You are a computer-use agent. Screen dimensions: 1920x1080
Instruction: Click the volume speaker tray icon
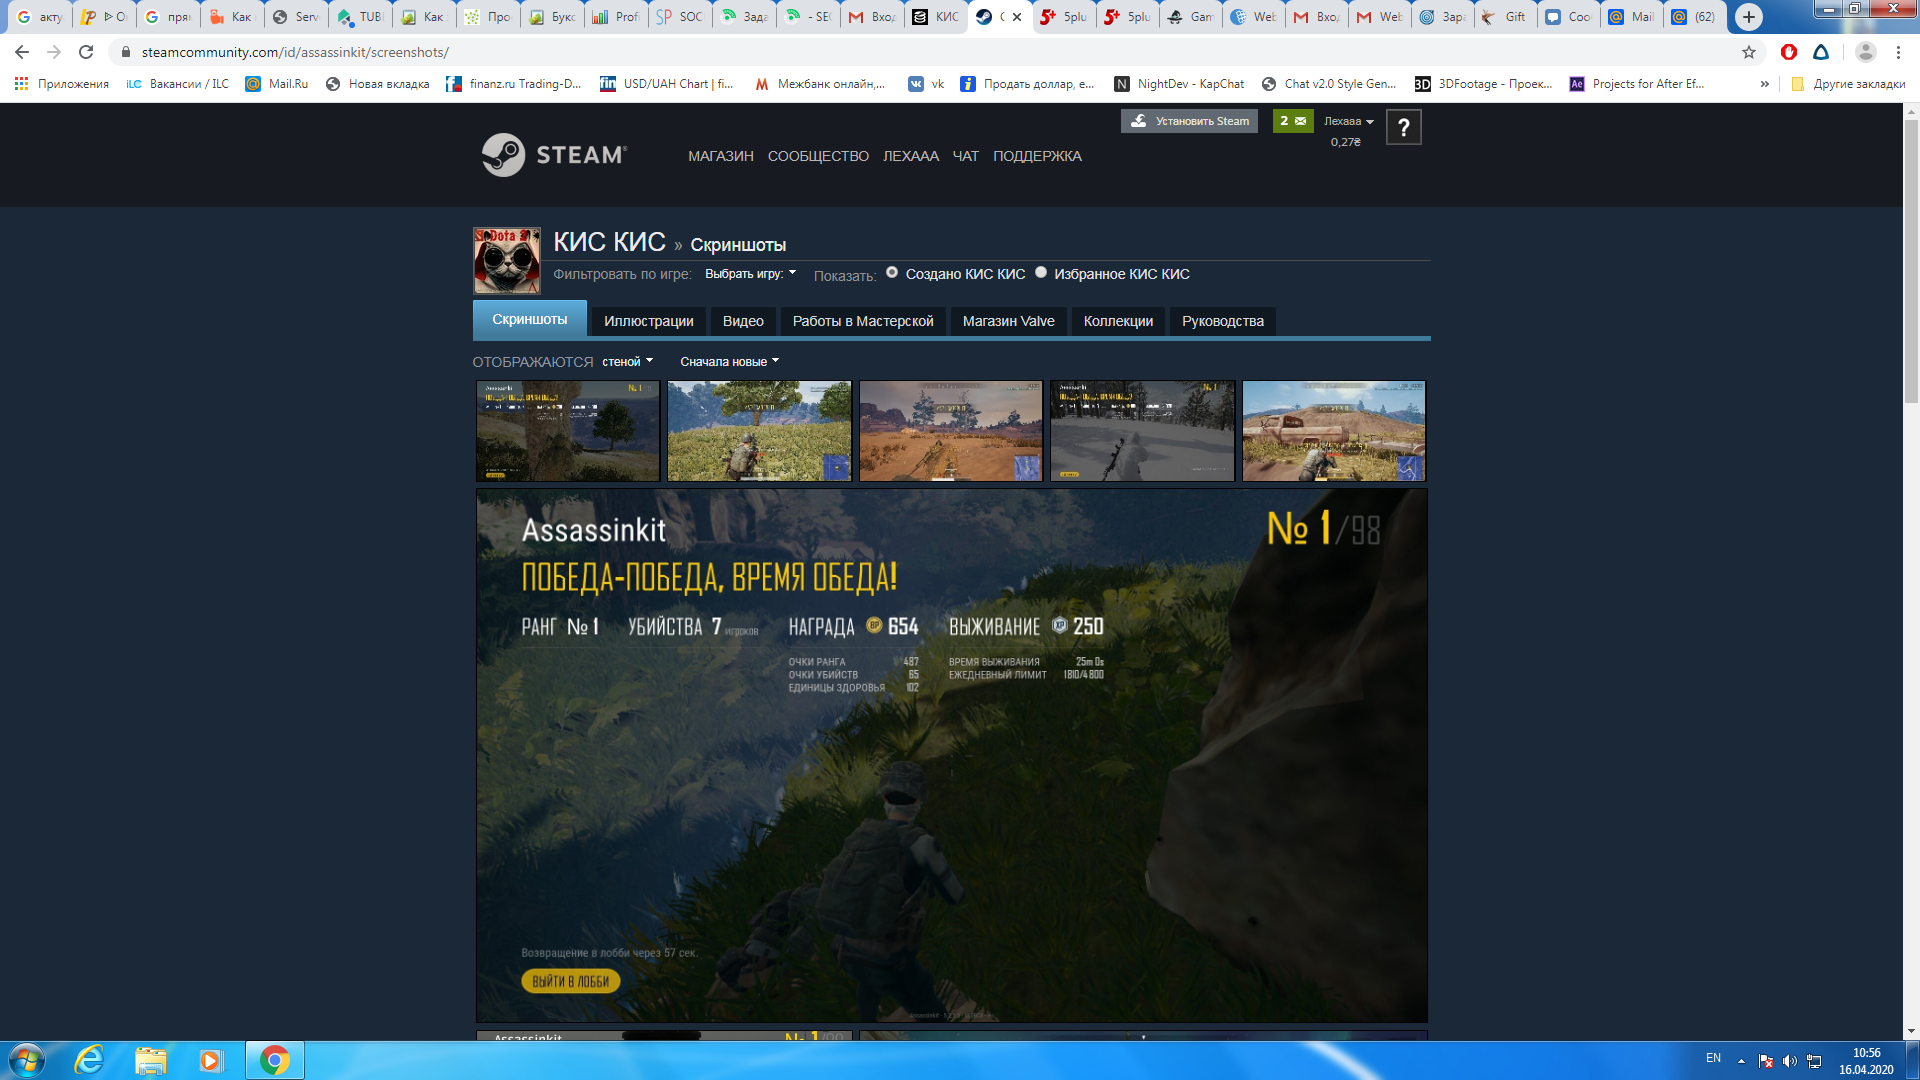point(1790,1061)
